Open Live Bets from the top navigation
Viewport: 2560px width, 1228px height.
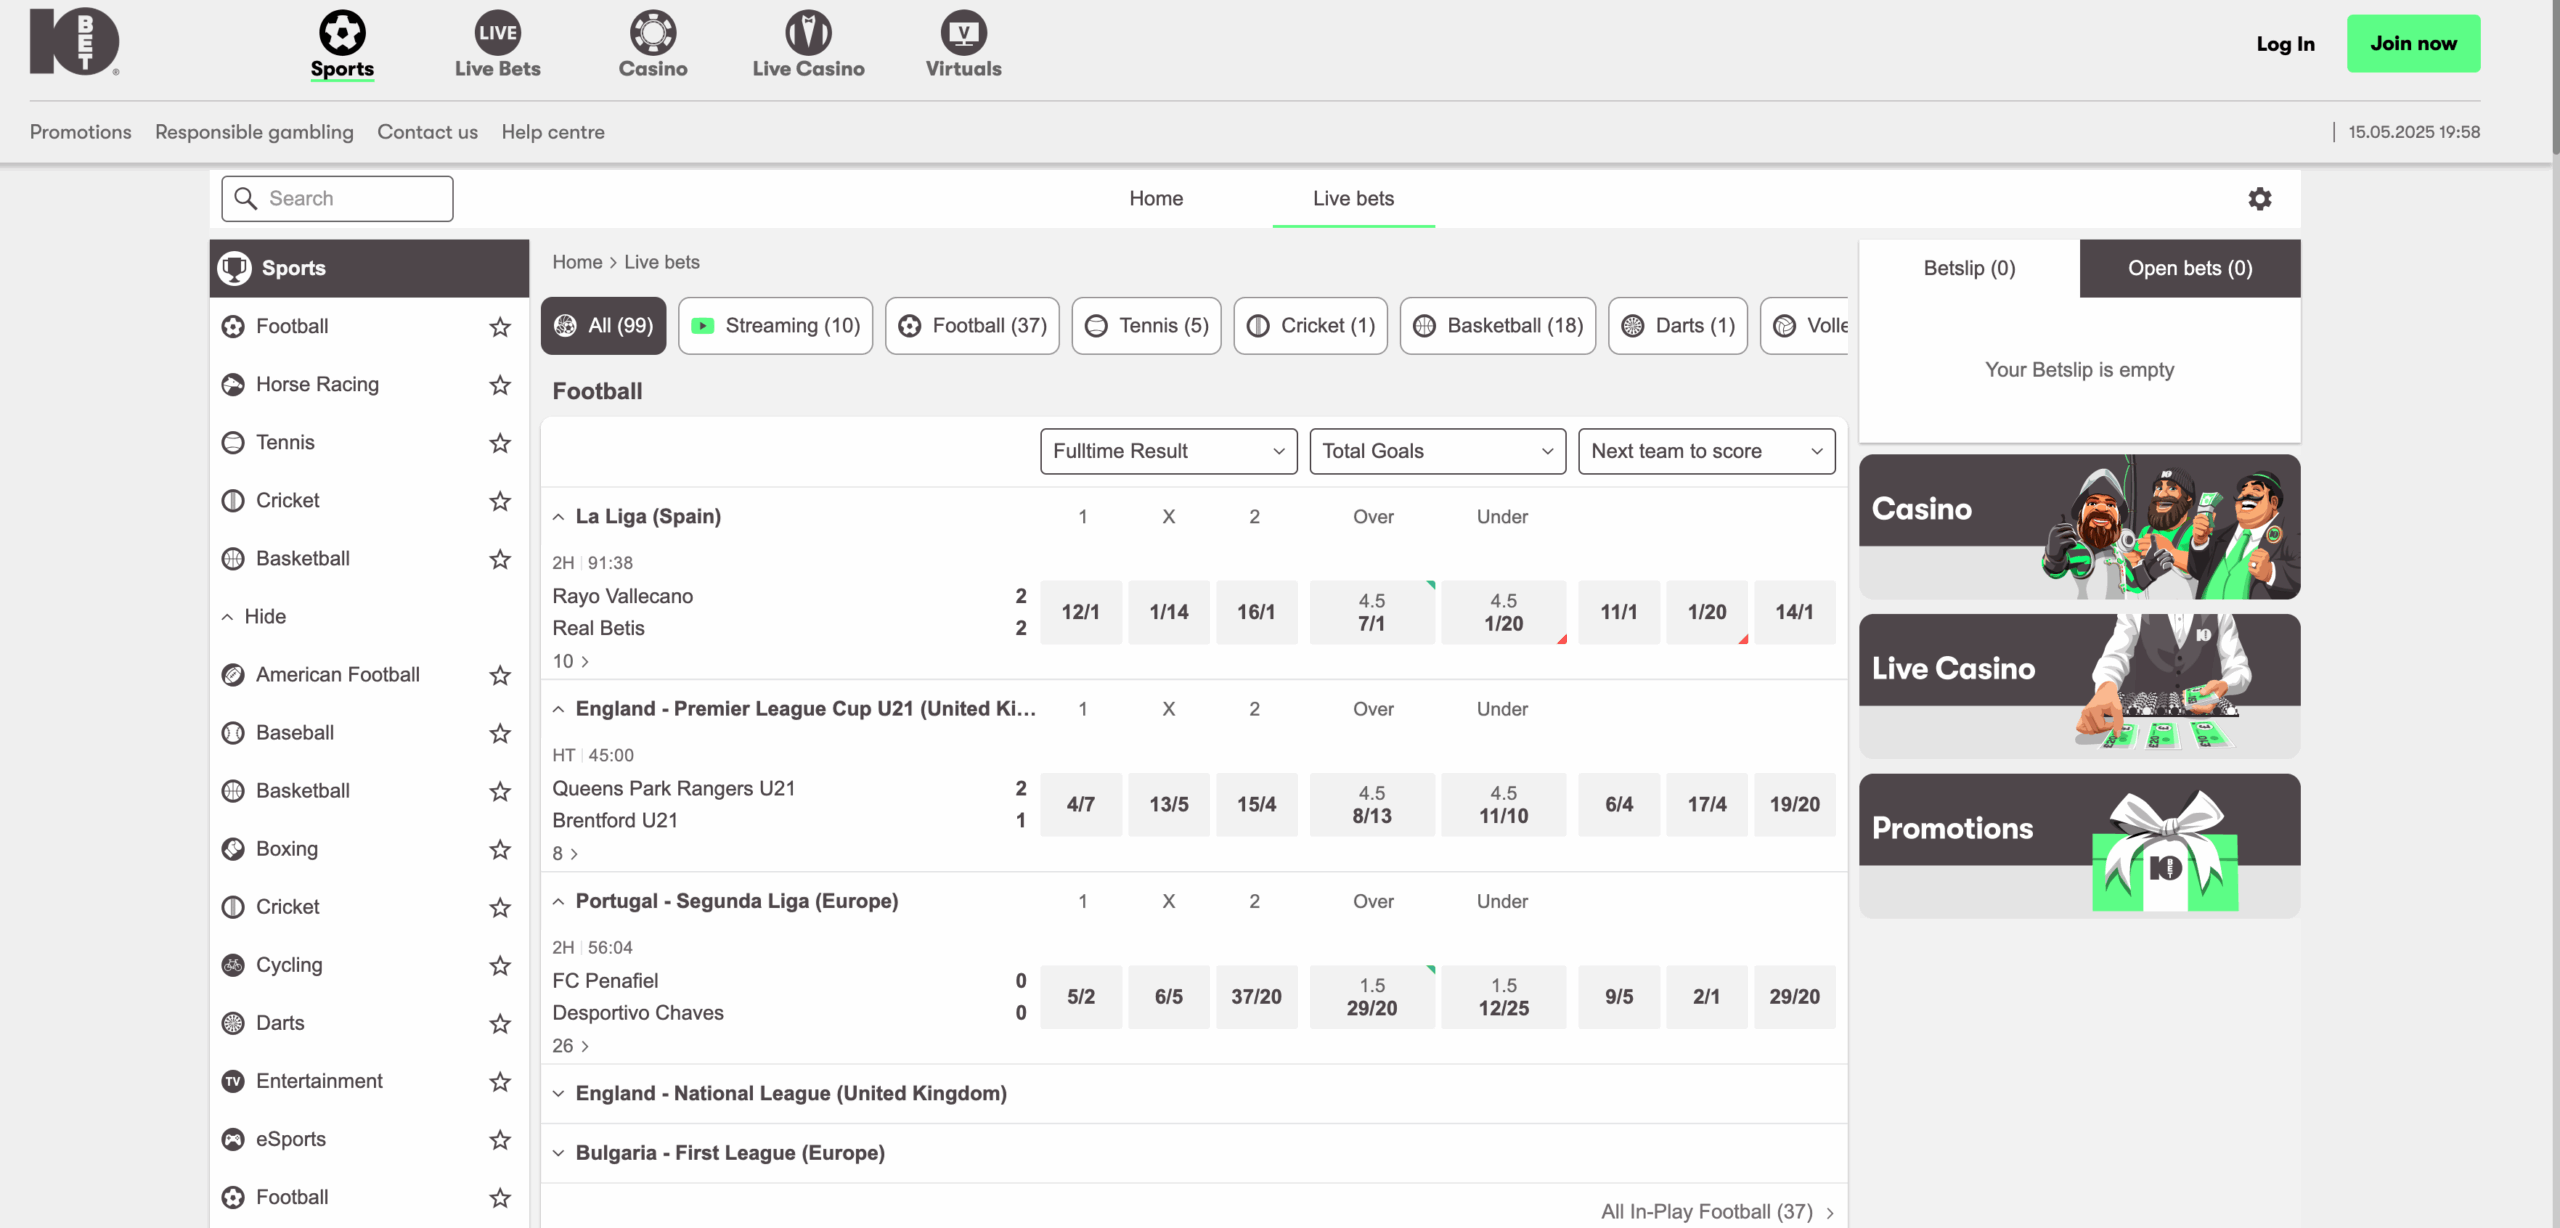point(497,45)
